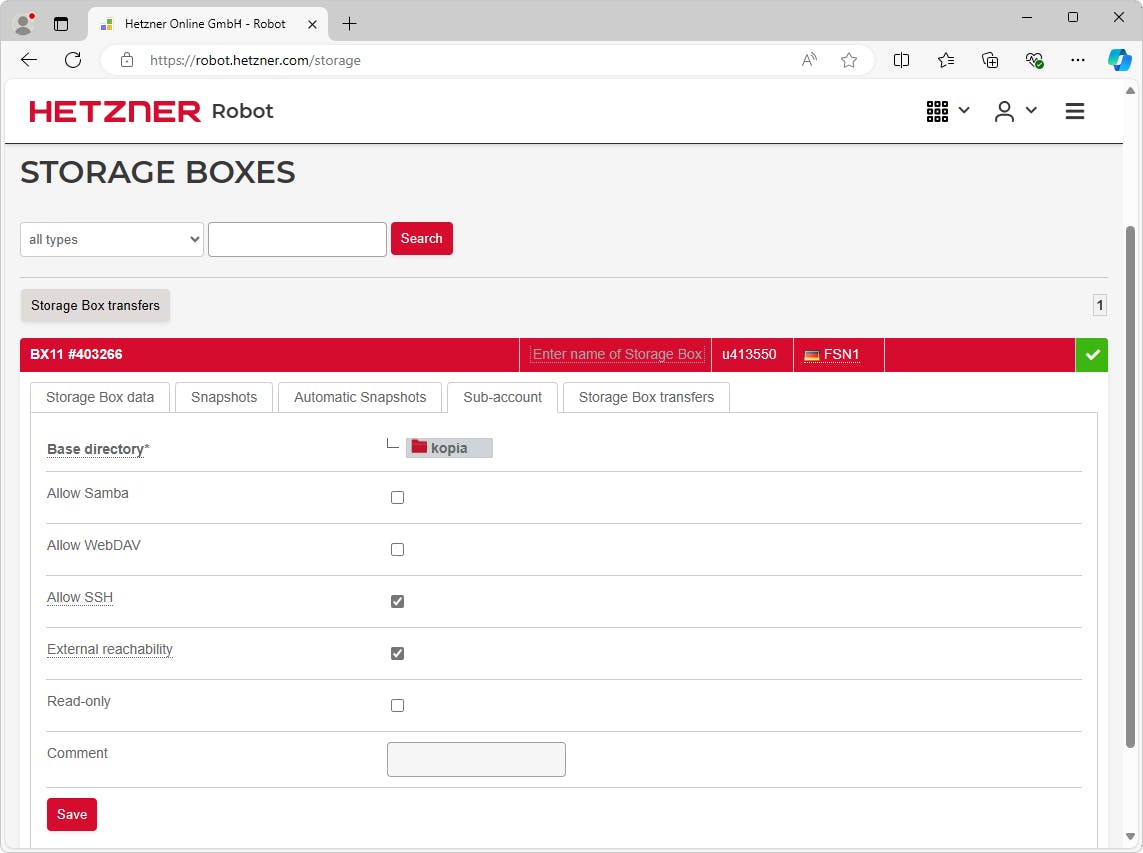Screen dimensions: 1143x853
Task: Click the Comment text field
Action: pos(476,760)
